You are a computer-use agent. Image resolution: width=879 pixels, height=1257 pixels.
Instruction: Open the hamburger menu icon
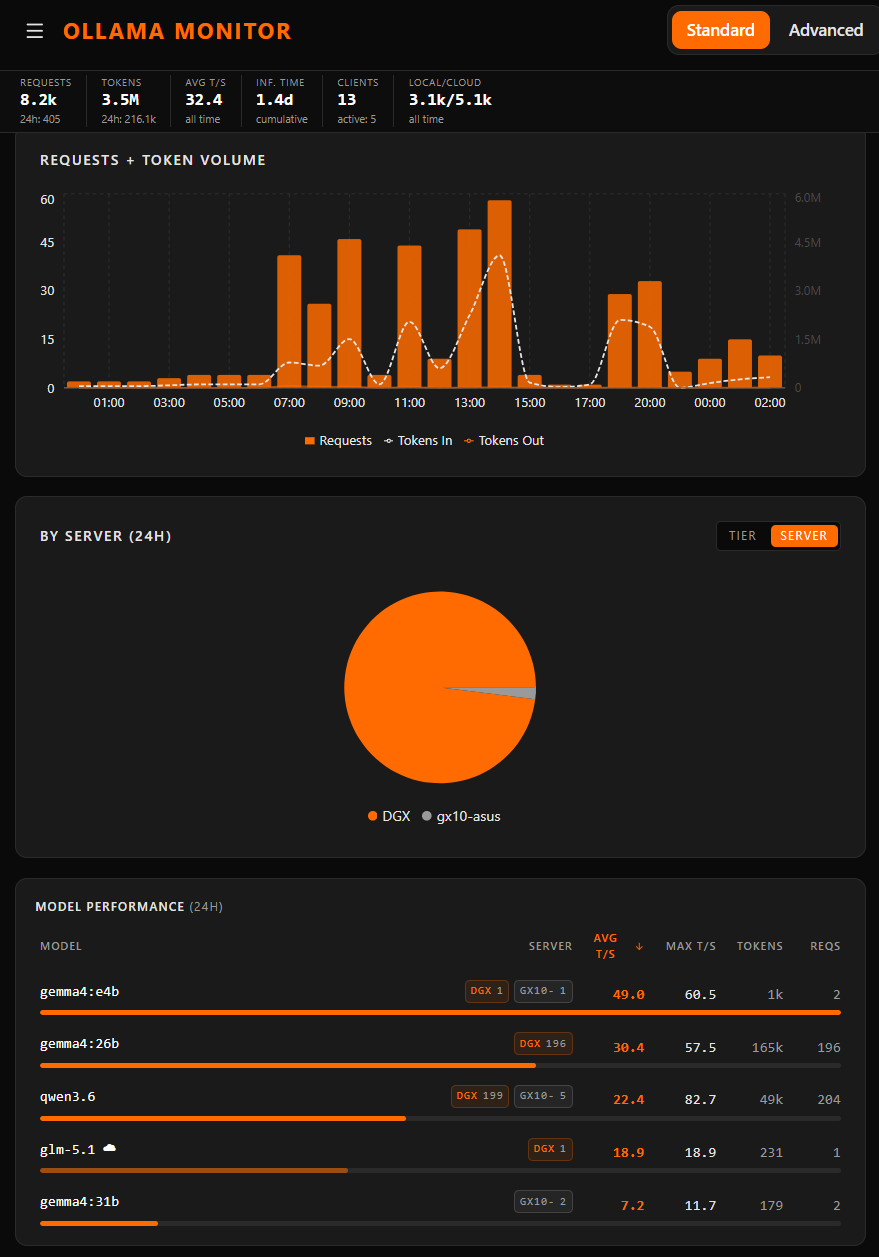[x=35, y=31]
